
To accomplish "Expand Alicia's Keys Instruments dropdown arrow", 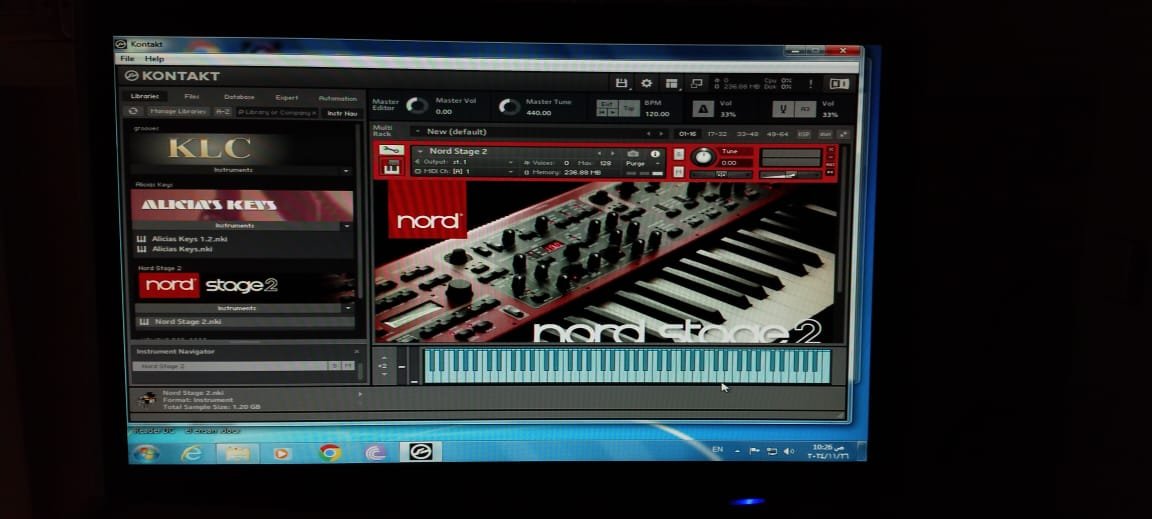I will (x=347, y=226).
